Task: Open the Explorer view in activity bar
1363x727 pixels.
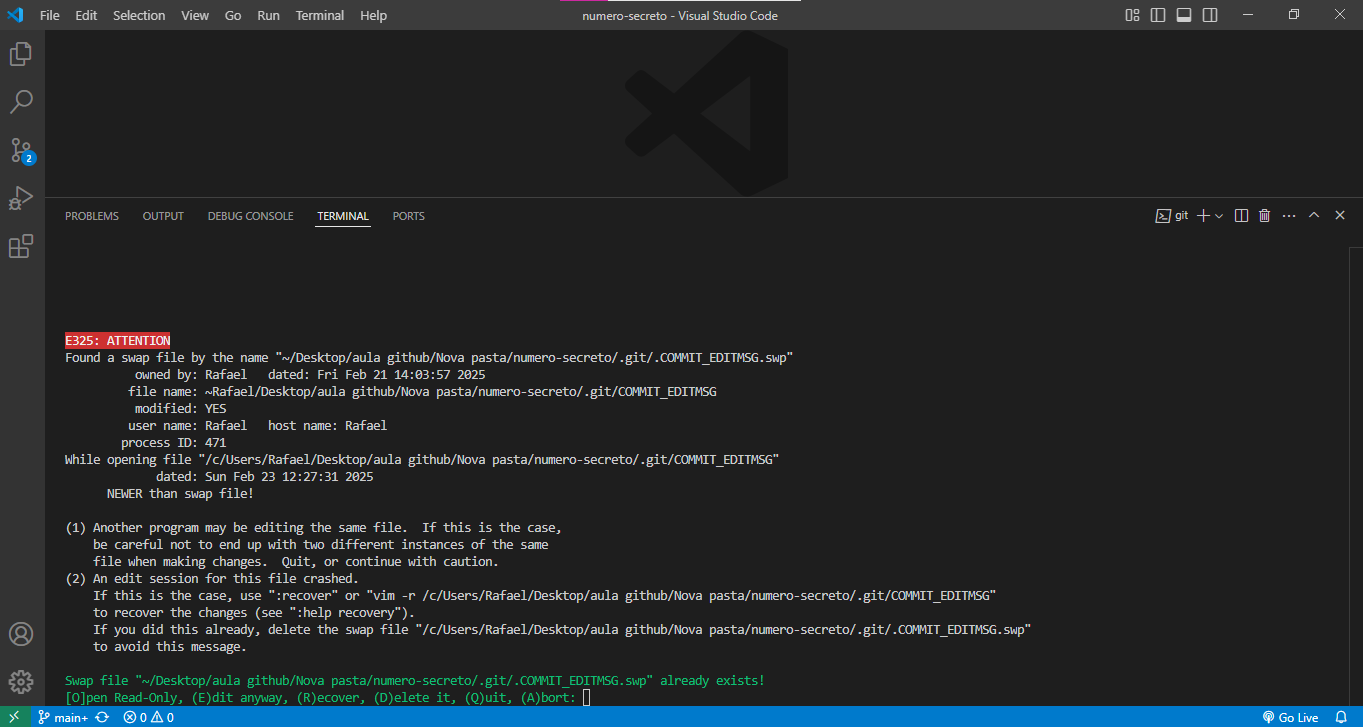Action: click(x=21, y=54)
